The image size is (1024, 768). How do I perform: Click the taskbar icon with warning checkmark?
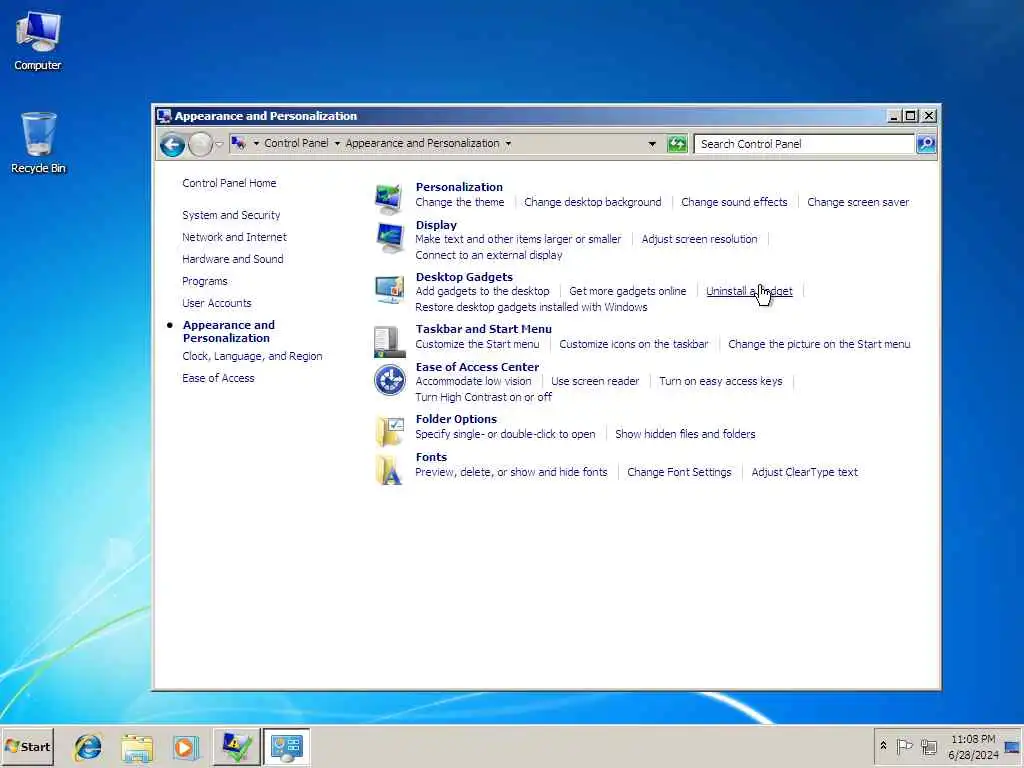236,747
